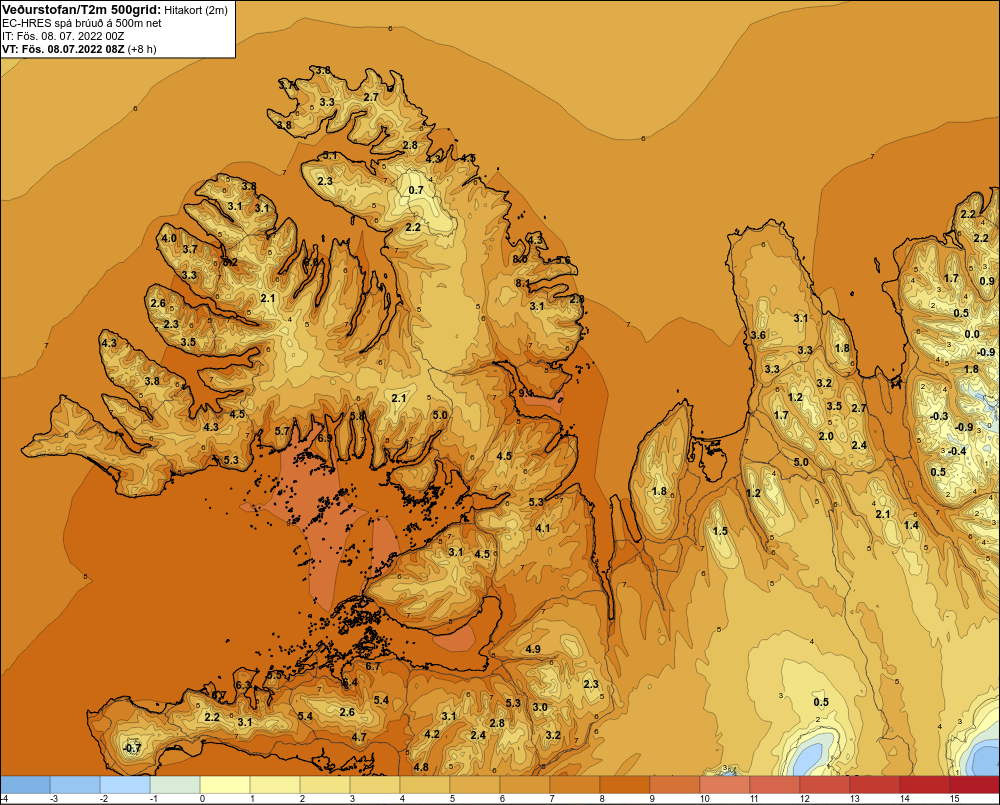Viewport: 1000px width, 805px height.
Task: Click the '2.0' temperature value
Action: click(826, 436)
